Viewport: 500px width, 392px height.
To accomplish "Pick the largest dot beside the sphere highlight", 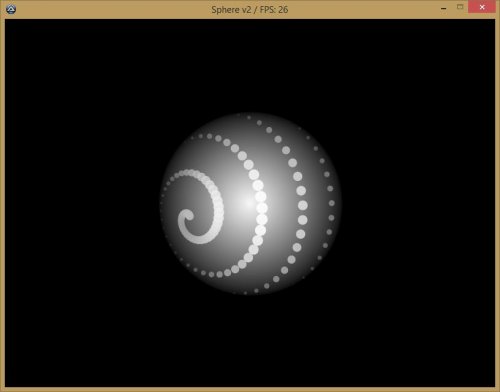I will pos(262,208).
